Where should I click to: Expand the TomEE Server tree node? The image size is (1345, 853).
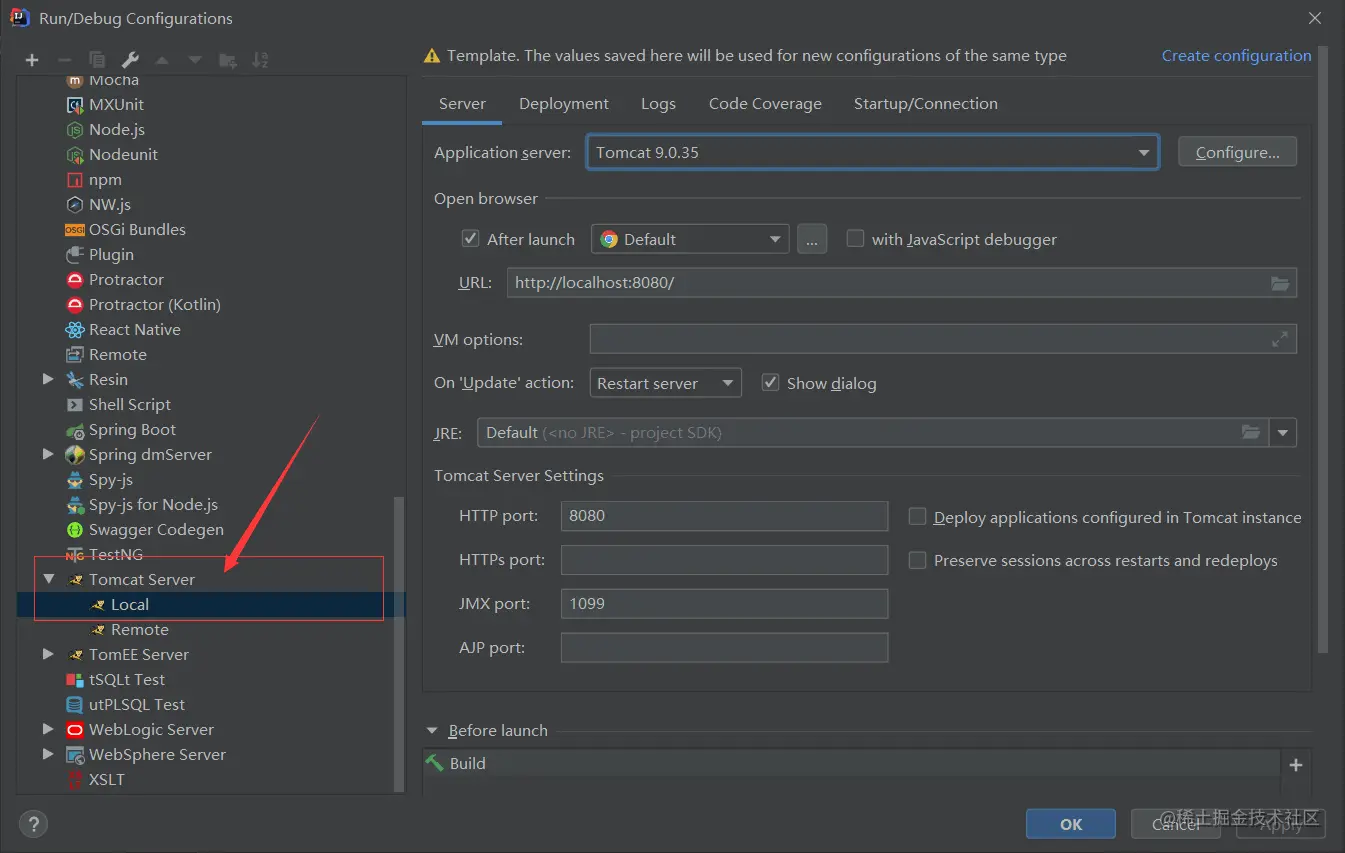[48, 655]
